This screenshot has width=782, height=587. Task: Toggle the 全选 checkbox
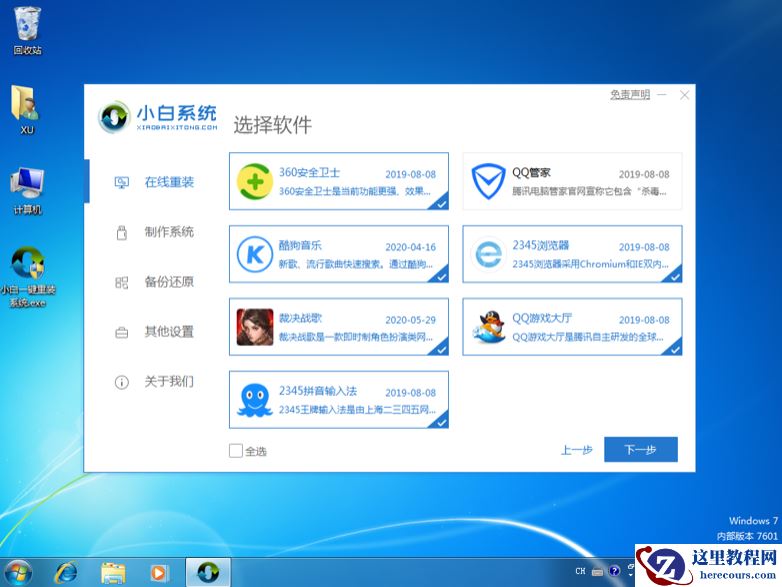pos(236,451)
